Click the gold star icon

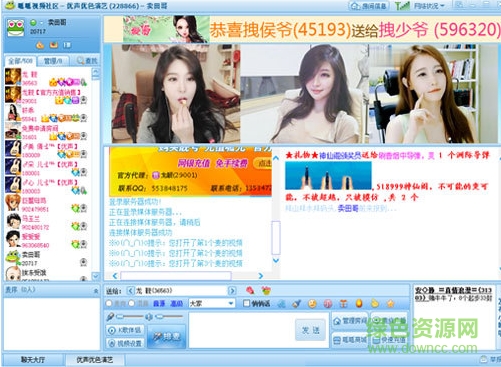tap(390, 303)
